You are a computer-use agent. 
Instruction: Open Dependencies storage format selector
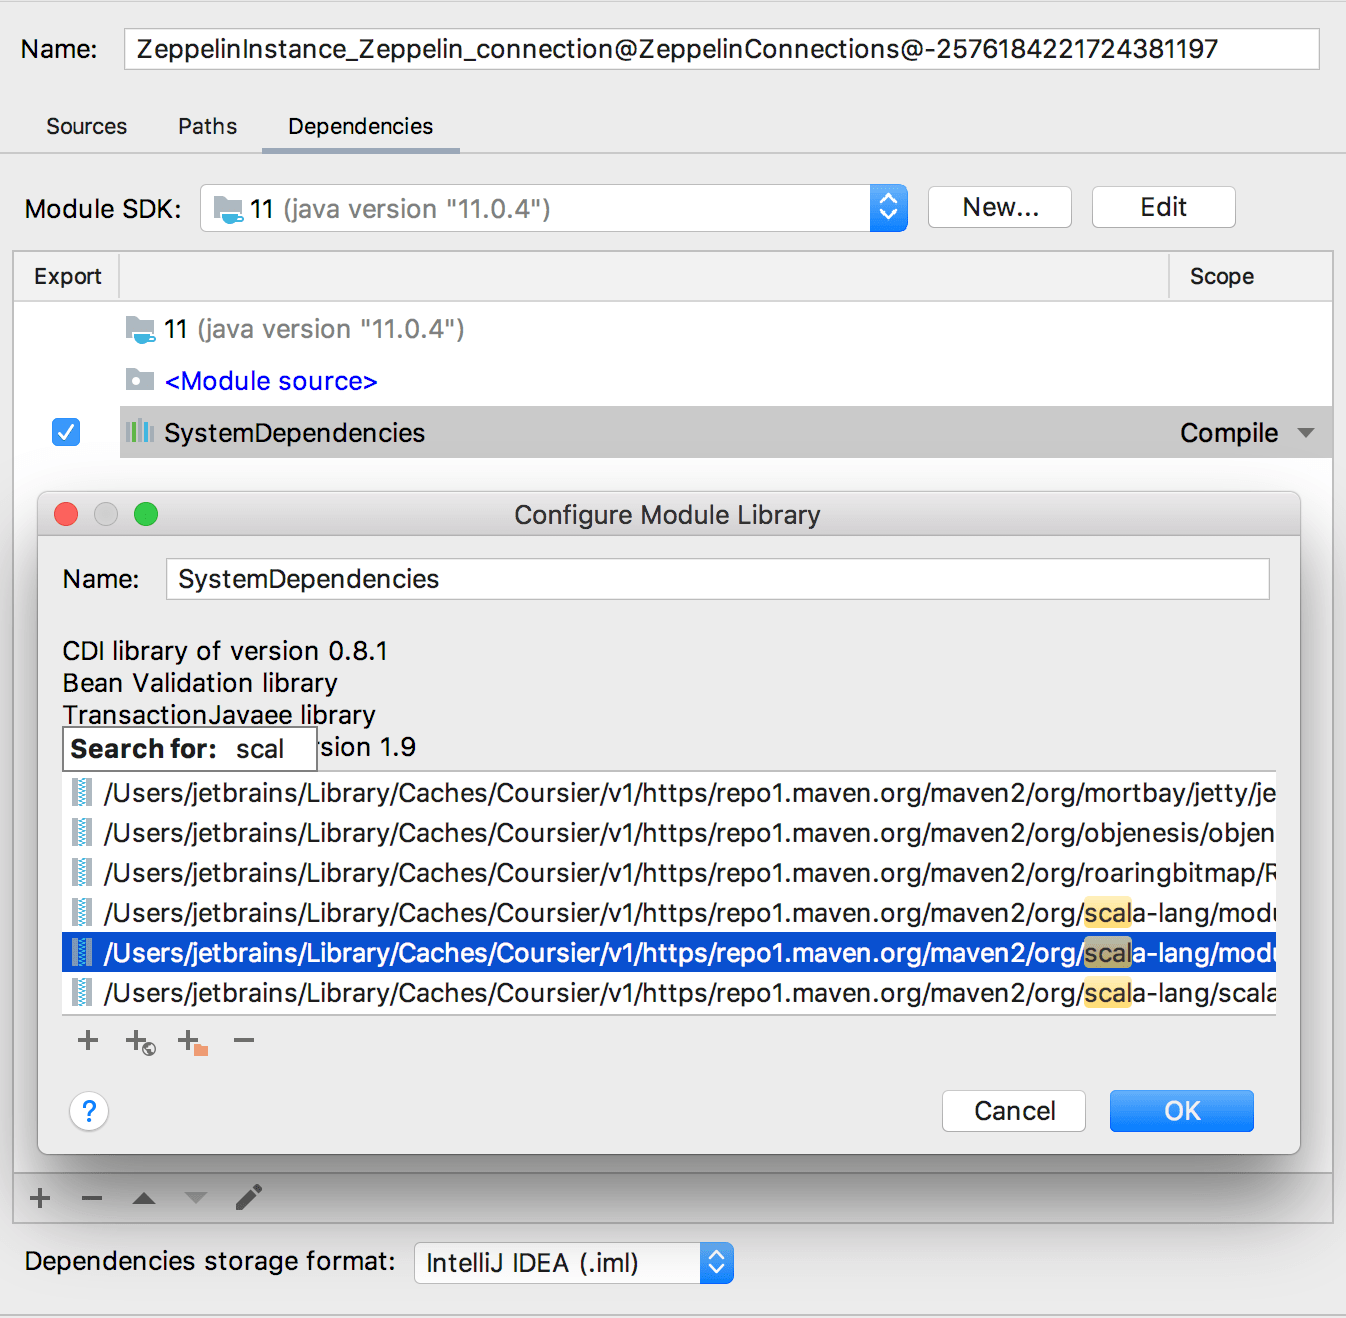(x=715, y=1262)
